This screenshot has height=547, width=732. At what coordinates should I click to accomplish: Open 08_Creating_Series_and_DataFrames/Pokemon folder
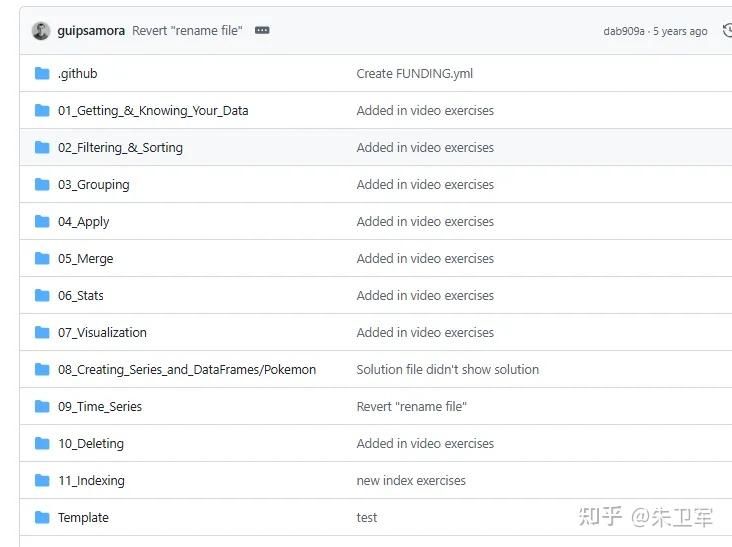[187, 370]
